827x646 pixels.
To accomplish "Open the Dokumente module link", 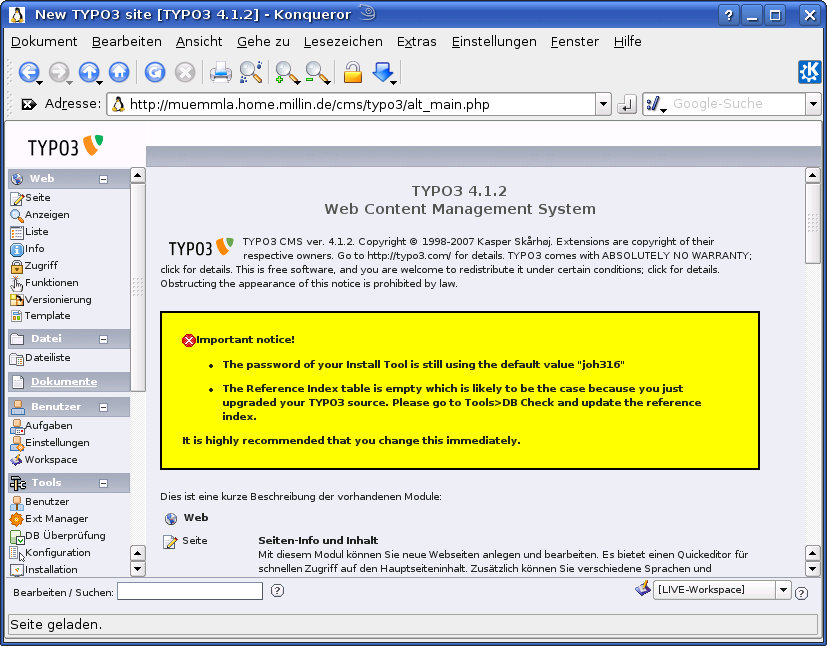I will coord(64,381).
